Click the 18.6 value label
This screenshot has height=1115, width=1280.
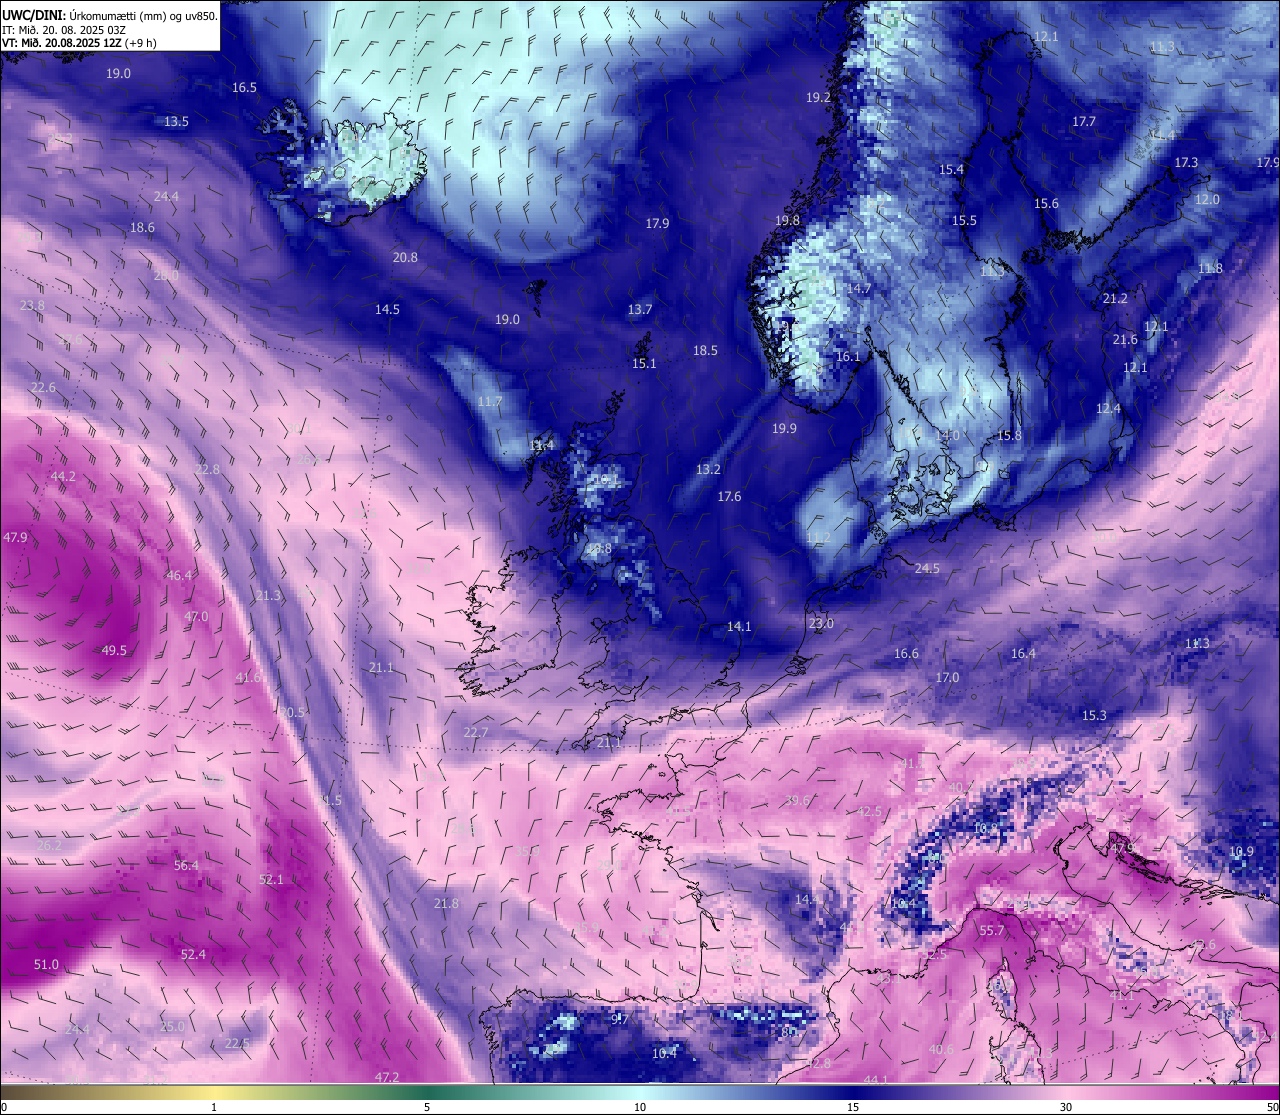click(142, 228)
